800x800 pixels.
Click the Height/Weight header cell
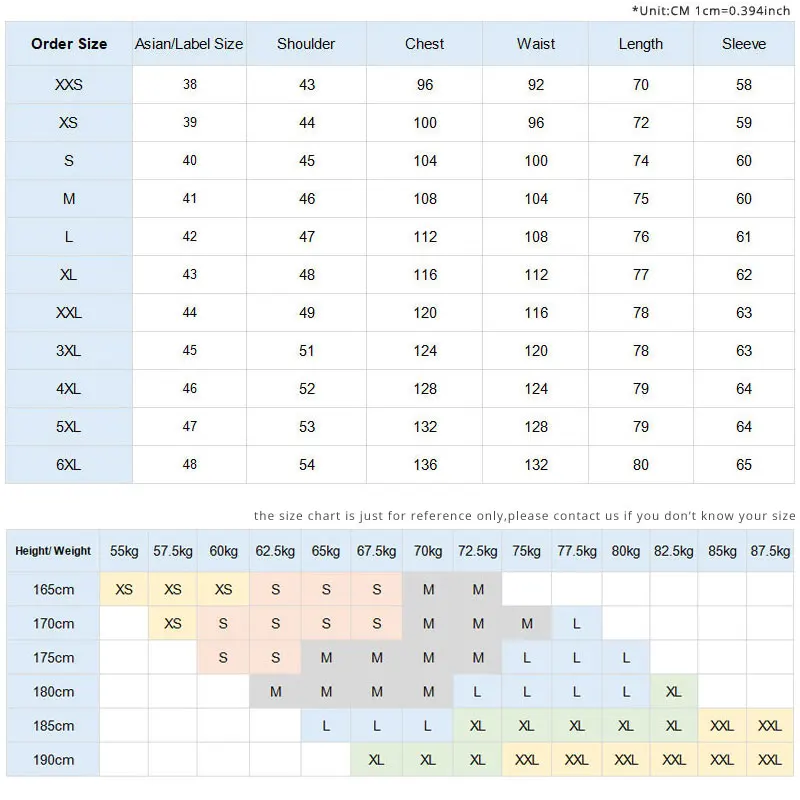tap(53, 551)
